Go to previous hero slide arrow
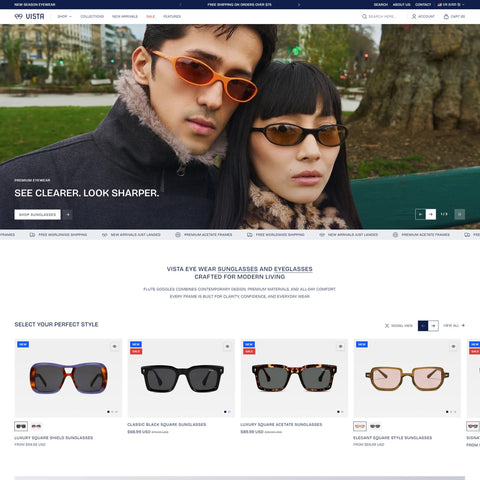Screen dimensions: 480x480 [420, 214]
